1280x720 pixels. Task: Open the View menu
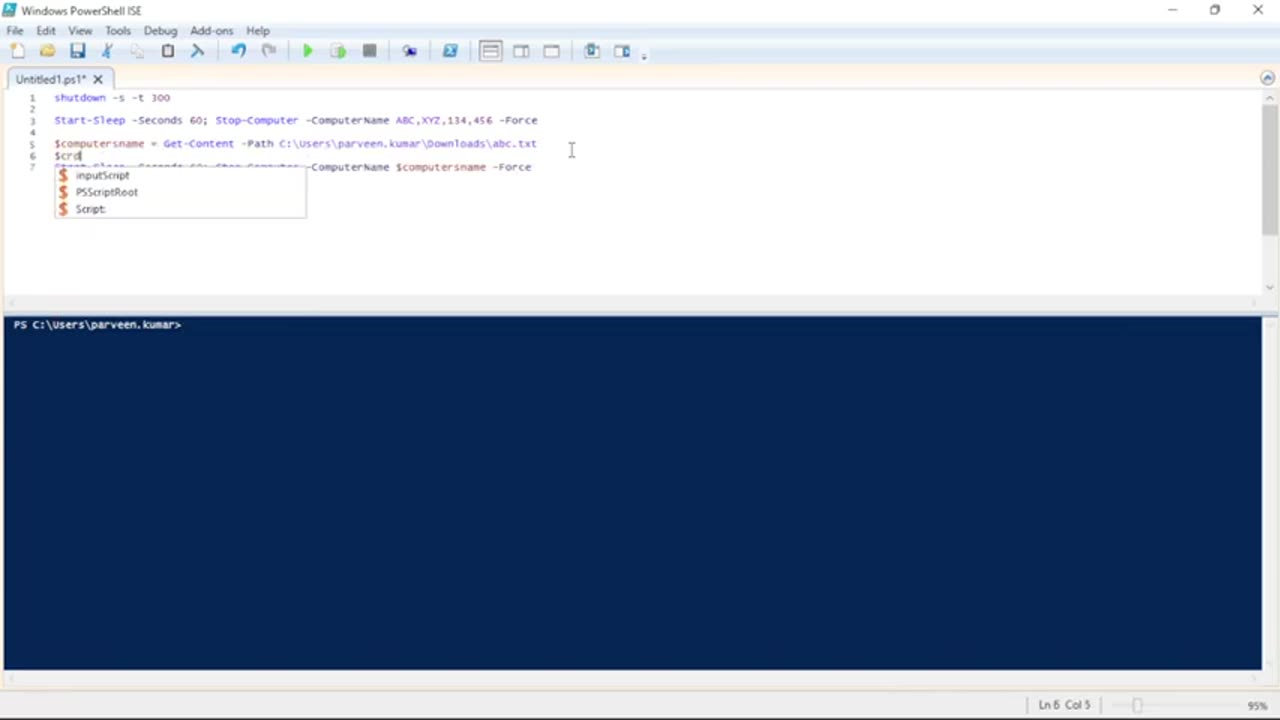(x=80, y=31)
